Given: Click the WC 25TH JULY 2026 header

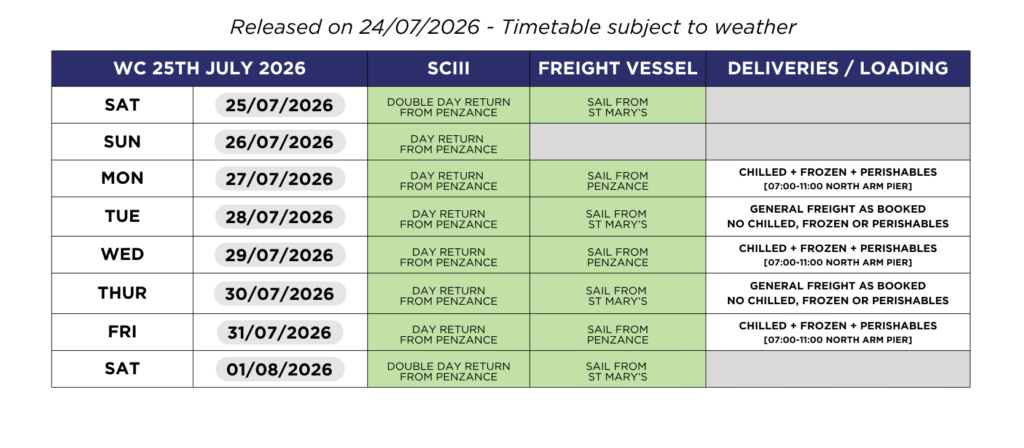Looking at the screenshot, I should pyautogui.click(x=209, y=69).
